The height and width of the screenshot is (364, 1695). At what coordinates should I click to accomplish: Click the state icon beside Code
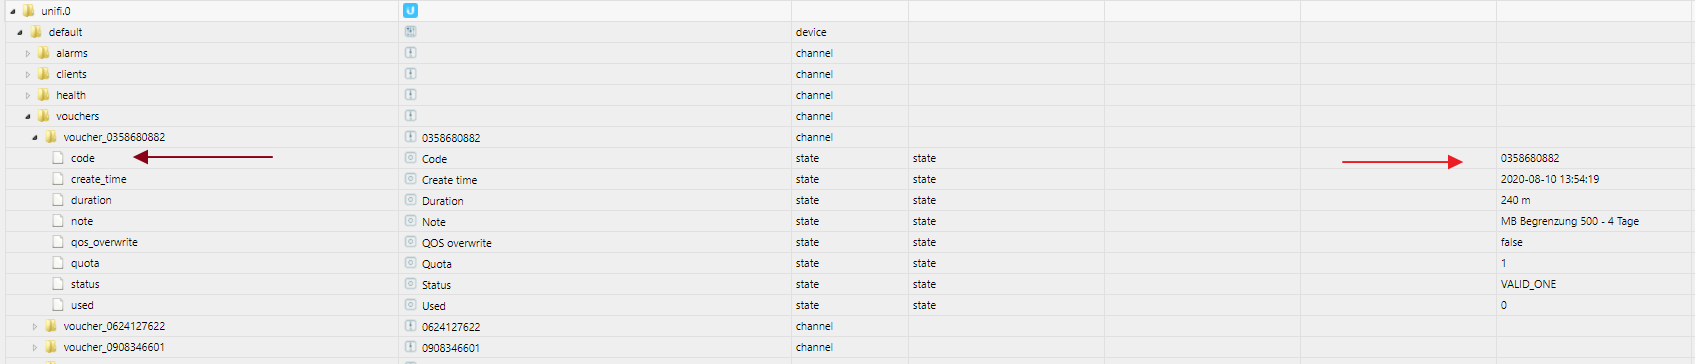[x=410, y=158]
